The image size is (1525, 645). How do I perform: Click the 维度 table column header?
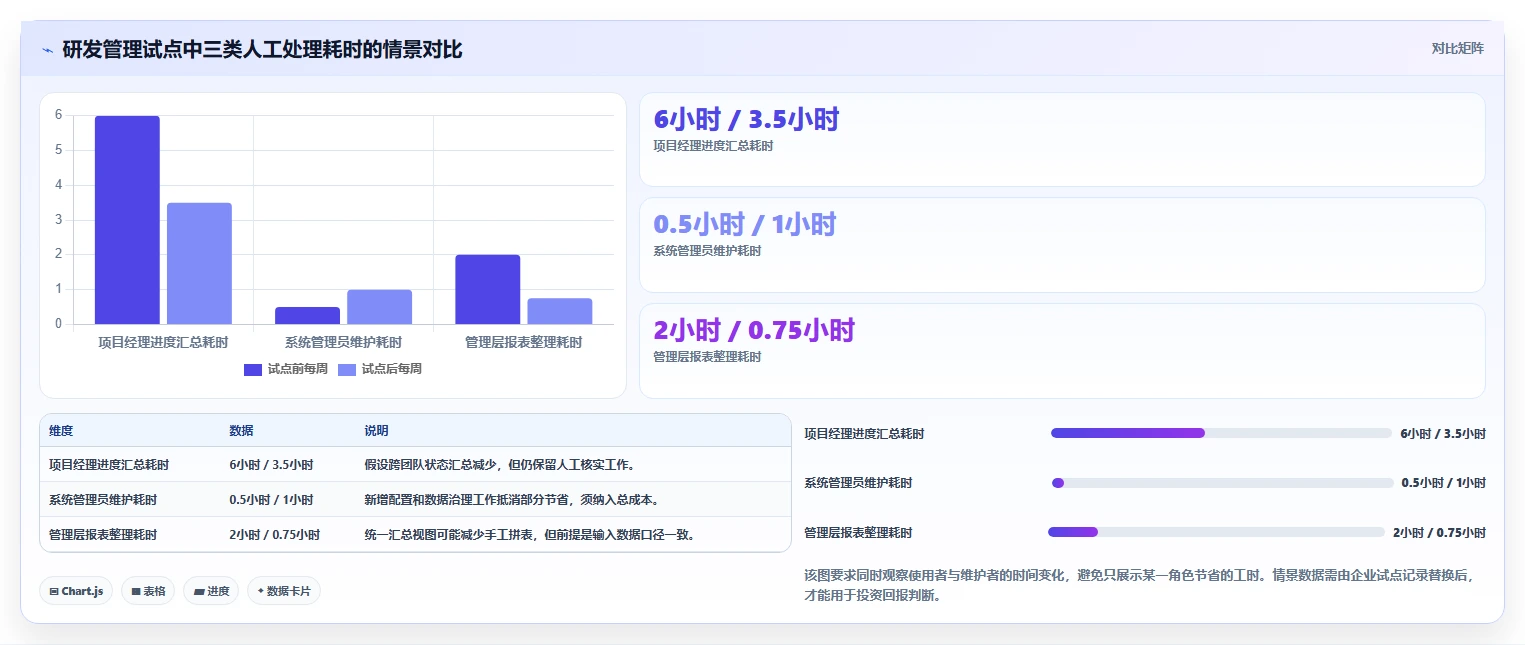point(61,431)
